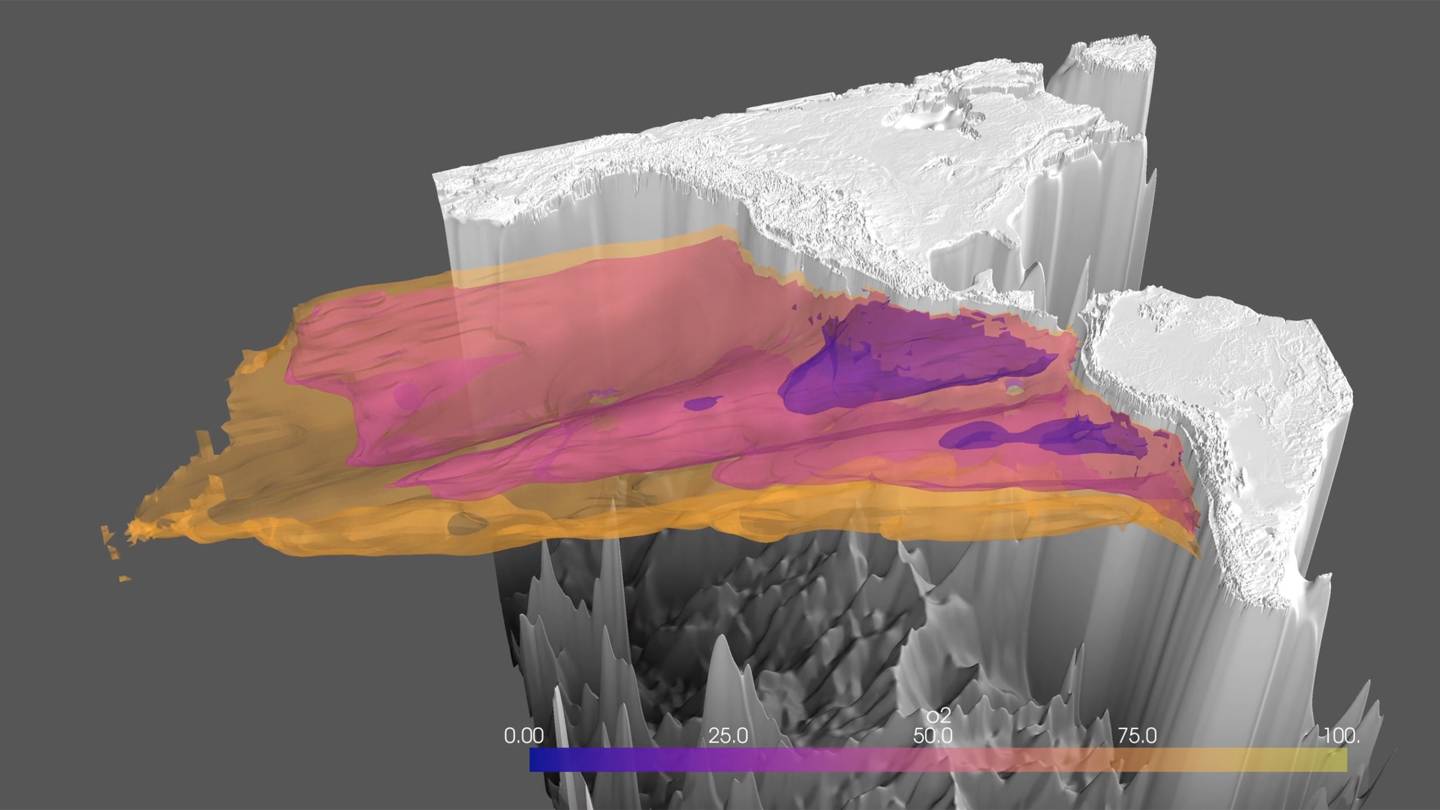The image size is (1440, 810).
Task: Select the 0.00 tick label on the legend
Action: [521, 734]
